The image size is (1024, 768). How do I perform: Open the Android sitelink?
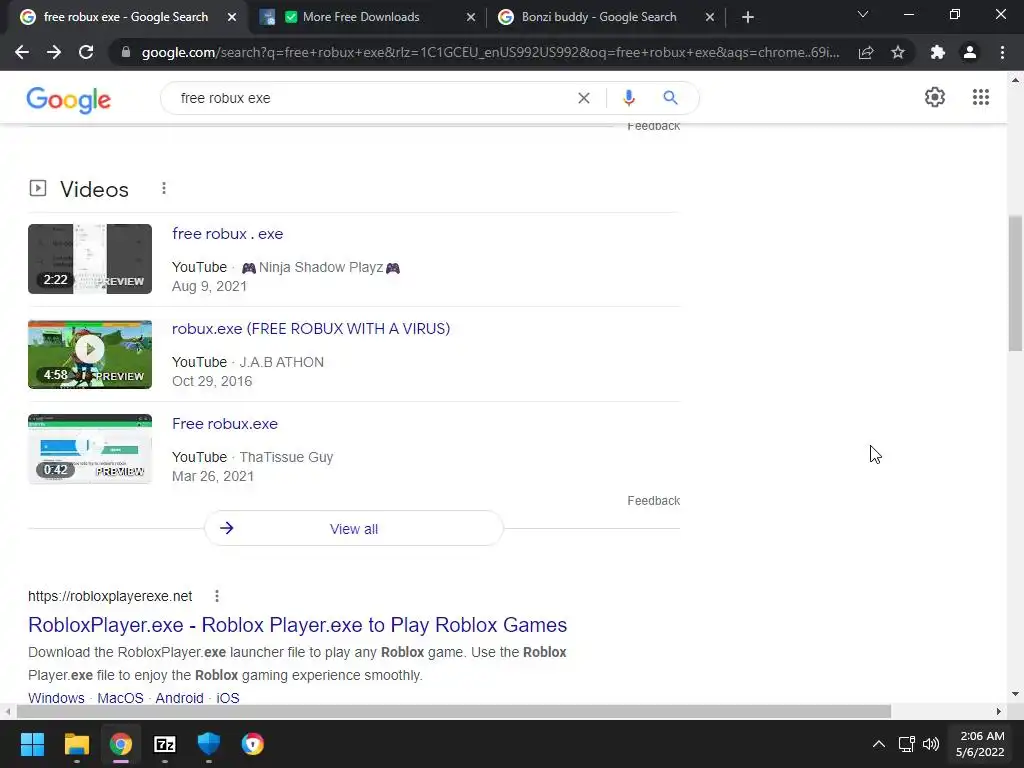180,697
